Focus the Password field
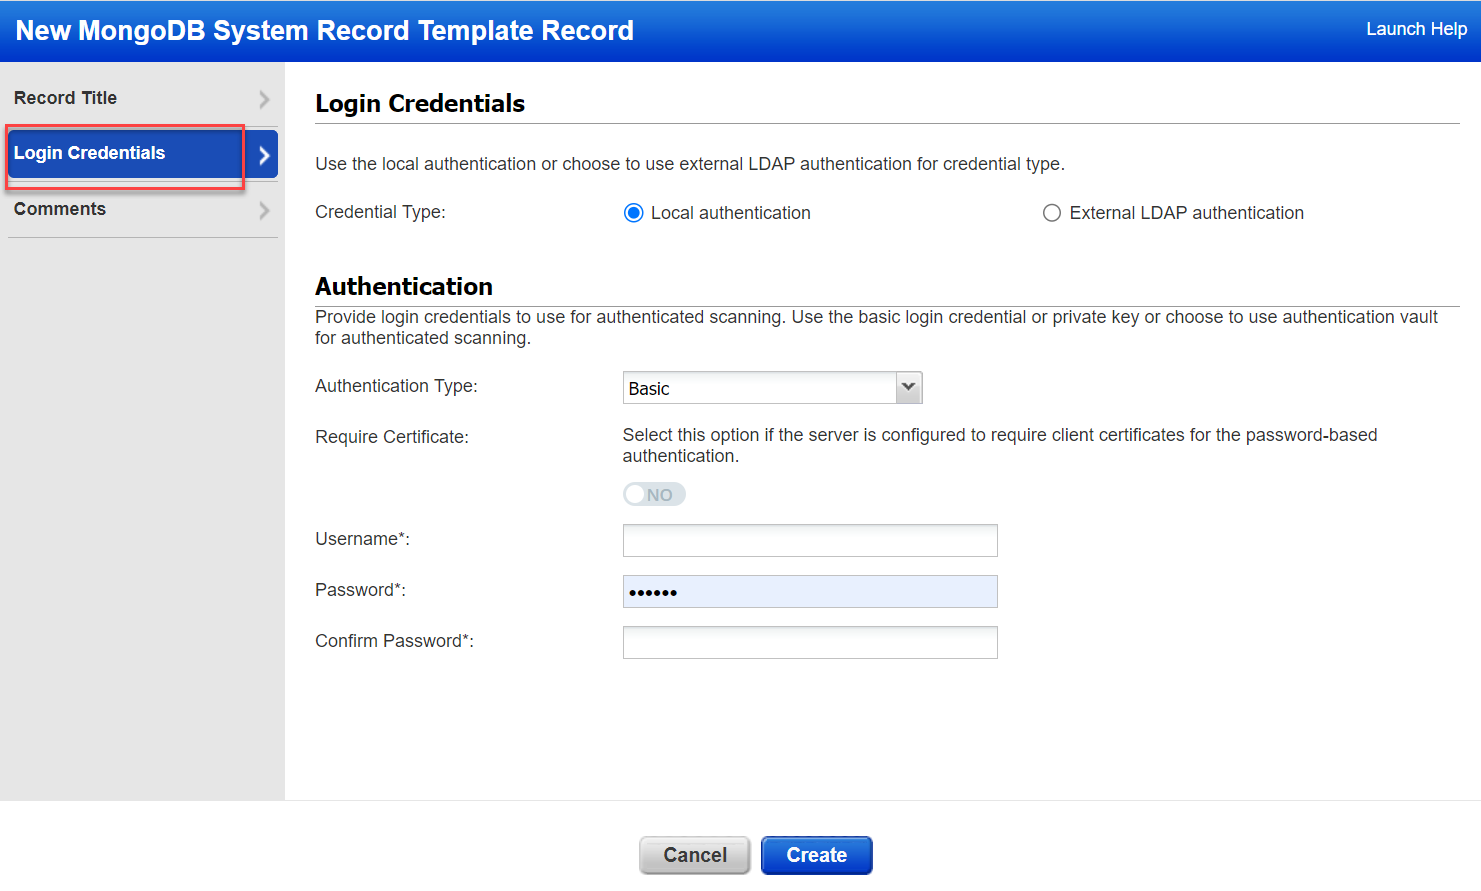Image resolution: width=1481 pixels, height=891 pixels. [x=810, y=591]
